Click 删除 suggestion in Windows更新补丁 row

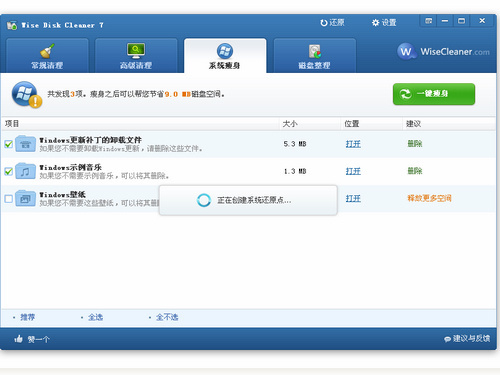415,144
